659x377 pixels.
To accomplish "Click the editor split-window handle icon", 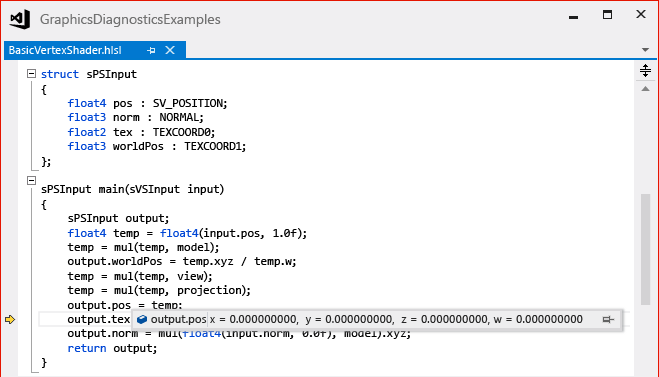I will [x=646, y=70].
